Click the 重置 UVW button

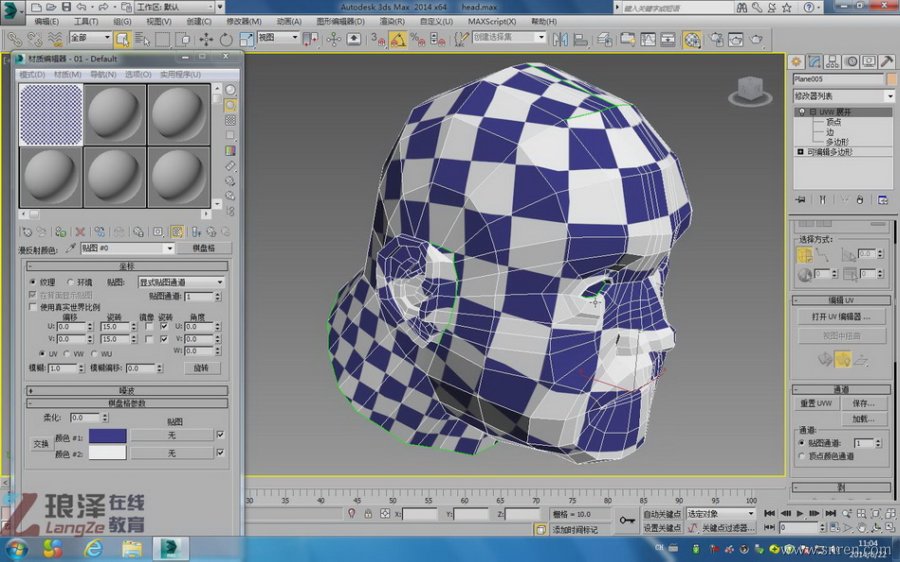pyautogui.click(x=816, y=404)
